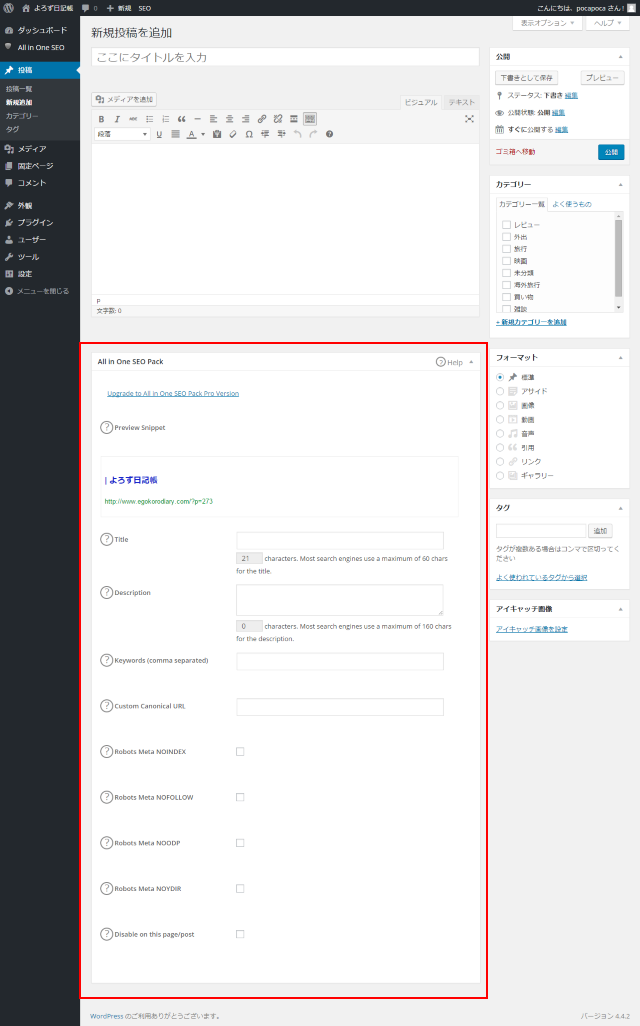
Task: Insert horizontal line
Action: pyautogui.click(x=198, y=119)
